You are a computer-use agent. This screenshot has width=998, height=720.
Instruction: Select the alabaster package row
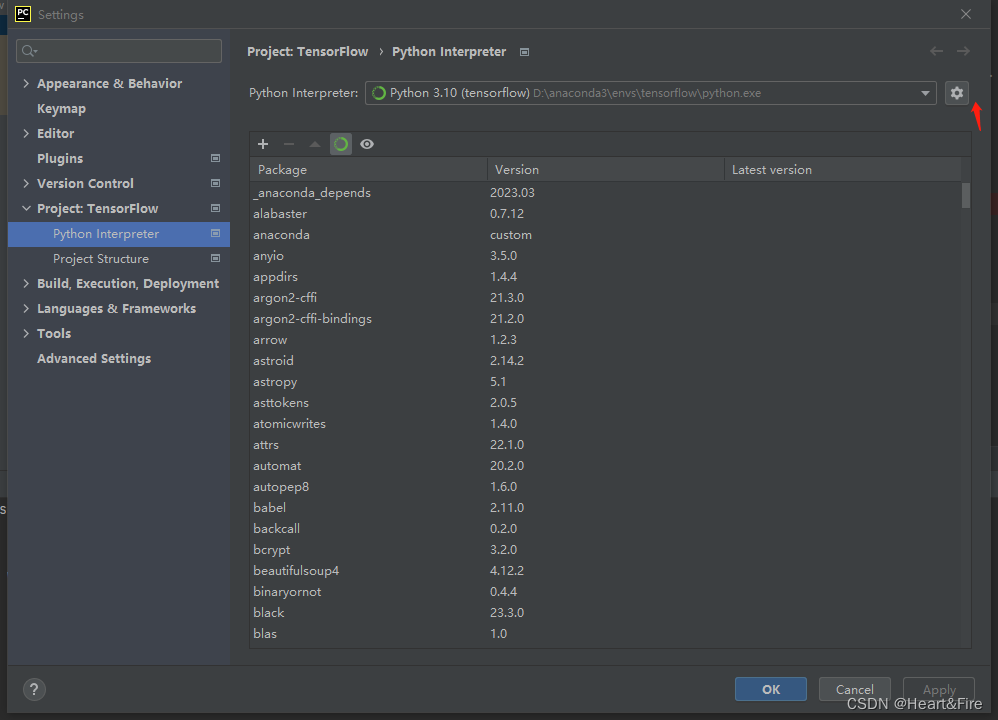605,213
